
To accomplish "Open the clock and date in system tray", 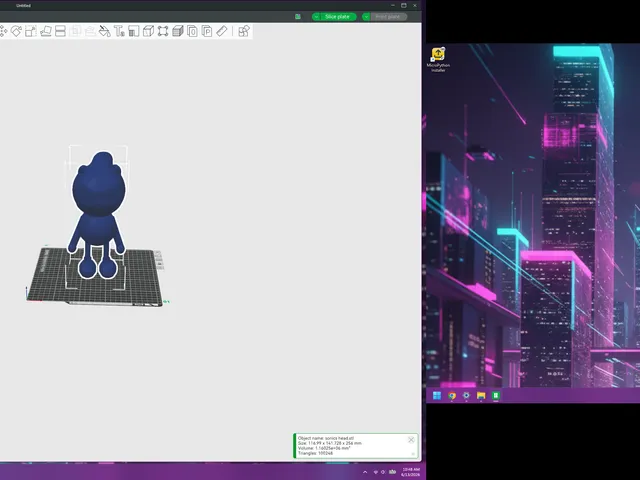I will click(410, 472).
